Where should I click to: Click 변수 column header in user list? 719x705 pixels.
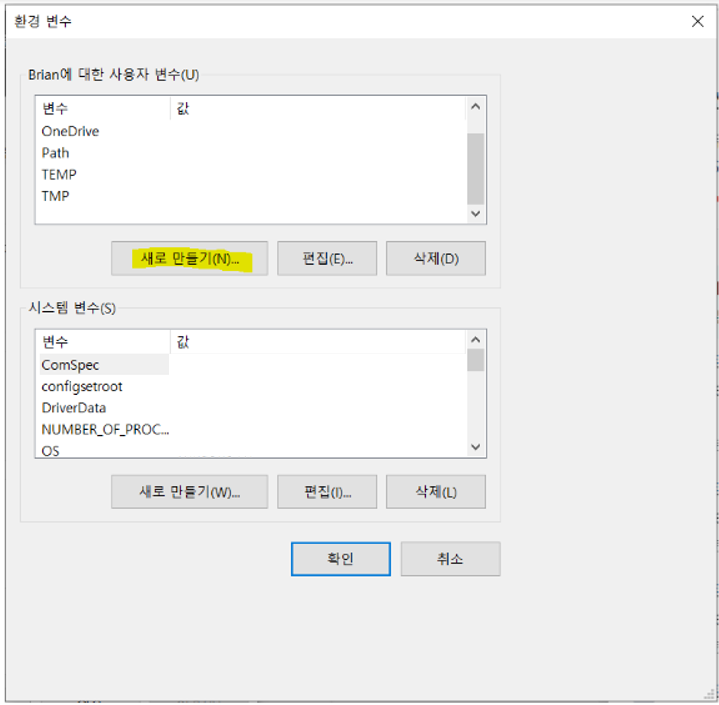pyautogui.click(x=104, y=109)
